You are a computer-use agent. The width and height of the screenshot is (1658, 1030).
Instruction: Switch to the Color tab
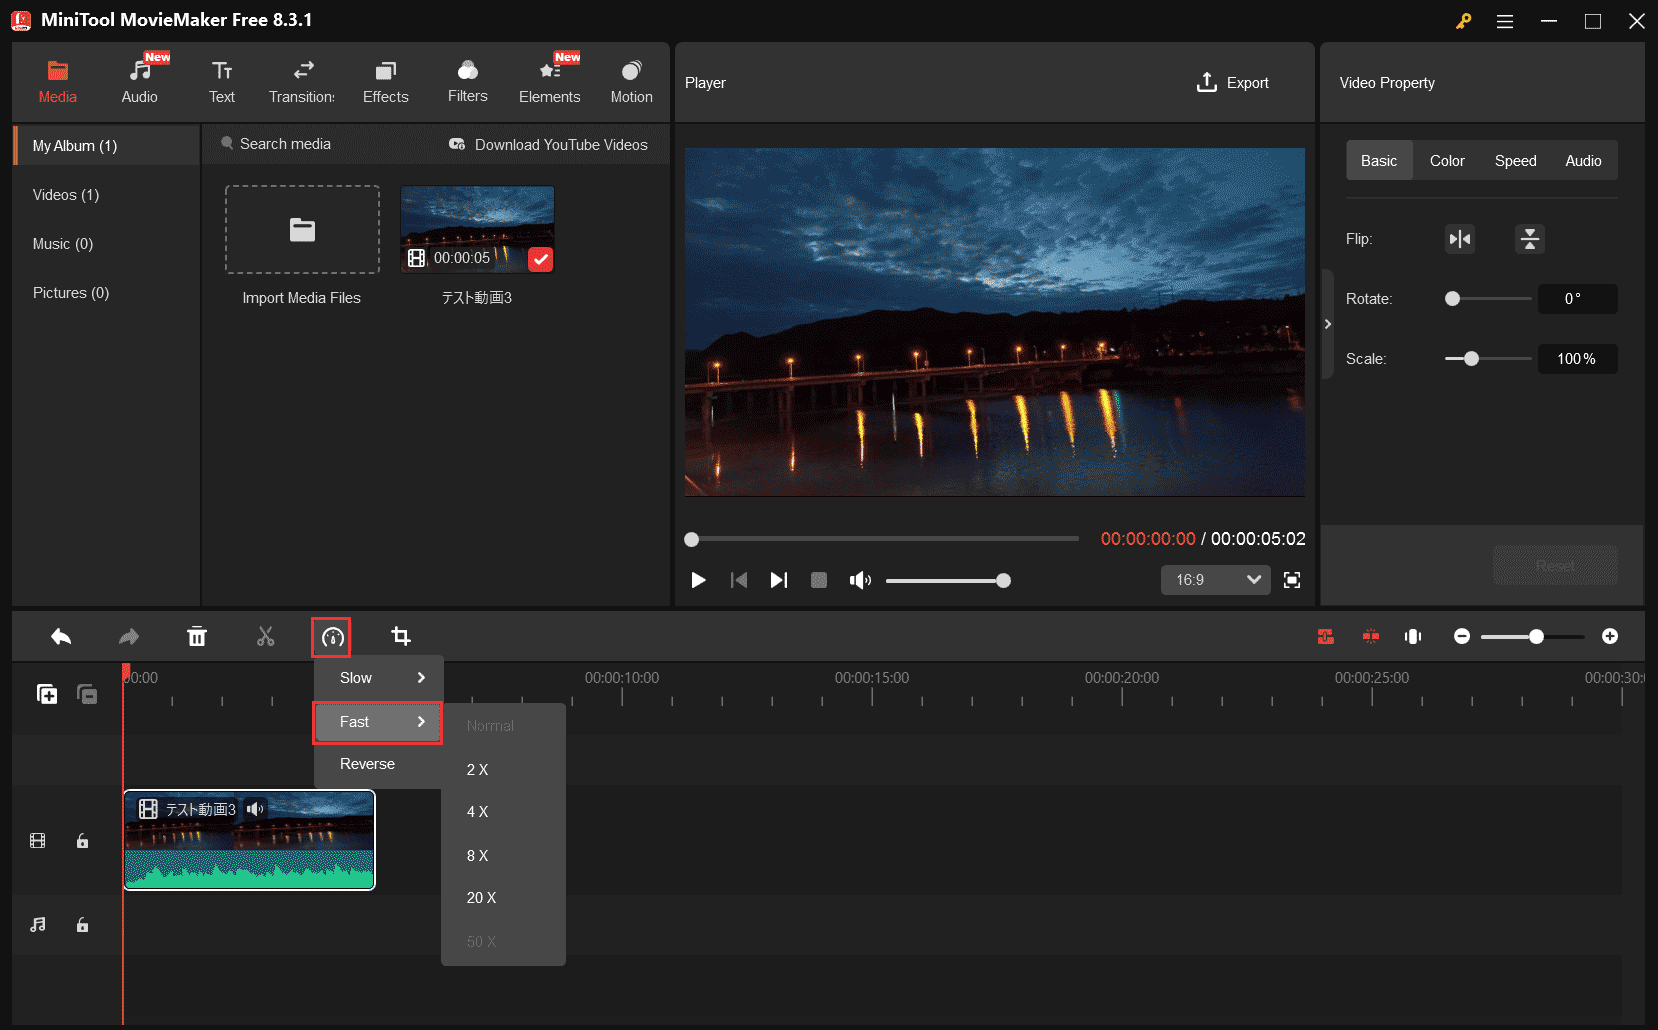tap(1446, 161)
